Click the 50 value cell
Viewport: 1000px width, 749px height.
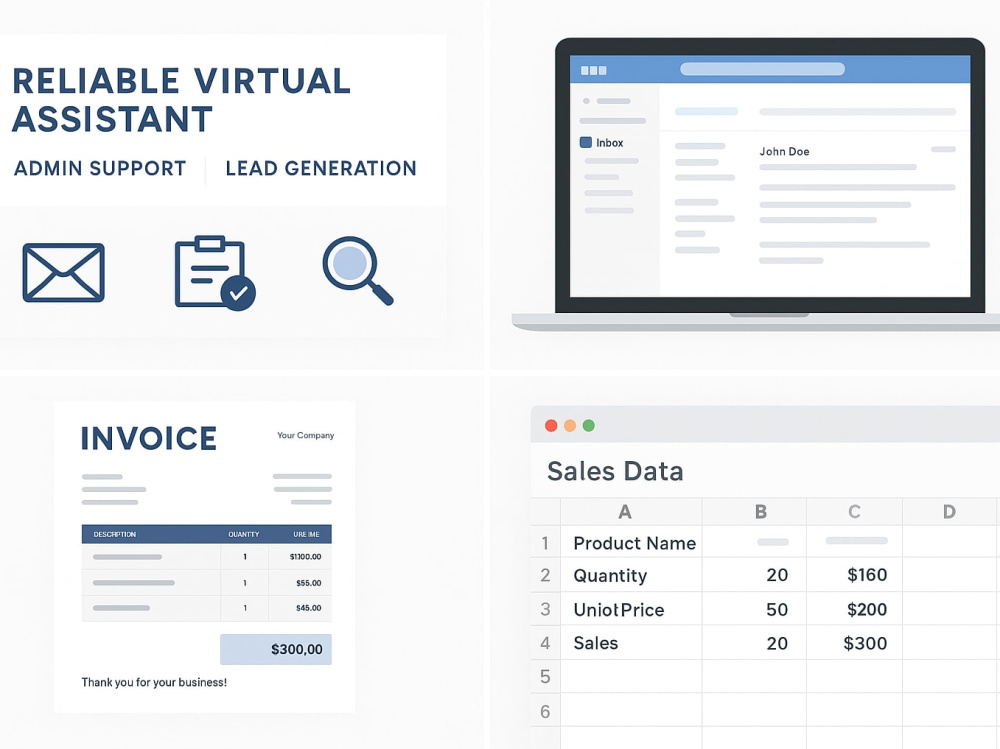point(754,609)
